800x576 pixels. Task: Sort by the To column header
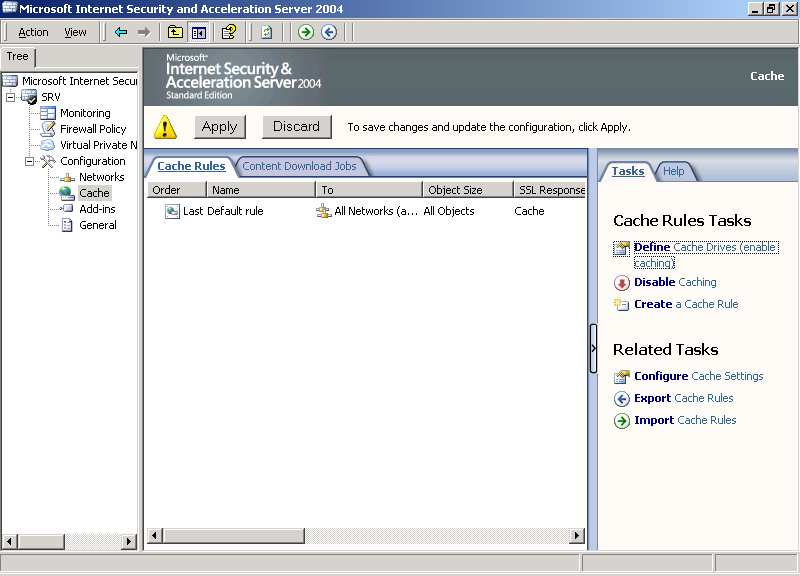pyautogui.click(x=369, y=190)
